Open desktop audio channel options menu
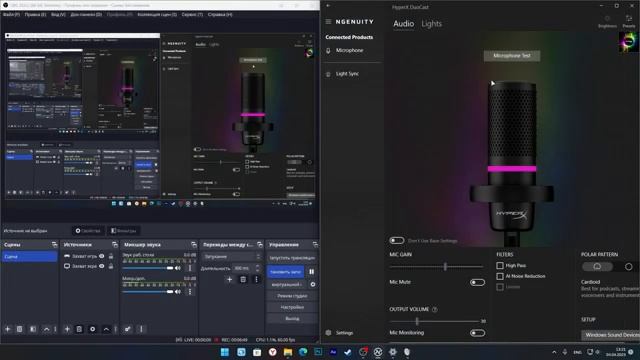Viewport: 640px width, 360px height. 190,268
